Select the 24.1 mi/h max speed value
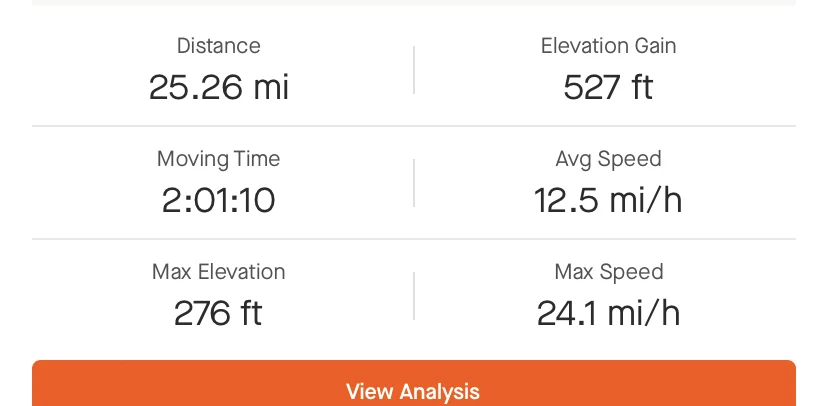 coord(608,314)
